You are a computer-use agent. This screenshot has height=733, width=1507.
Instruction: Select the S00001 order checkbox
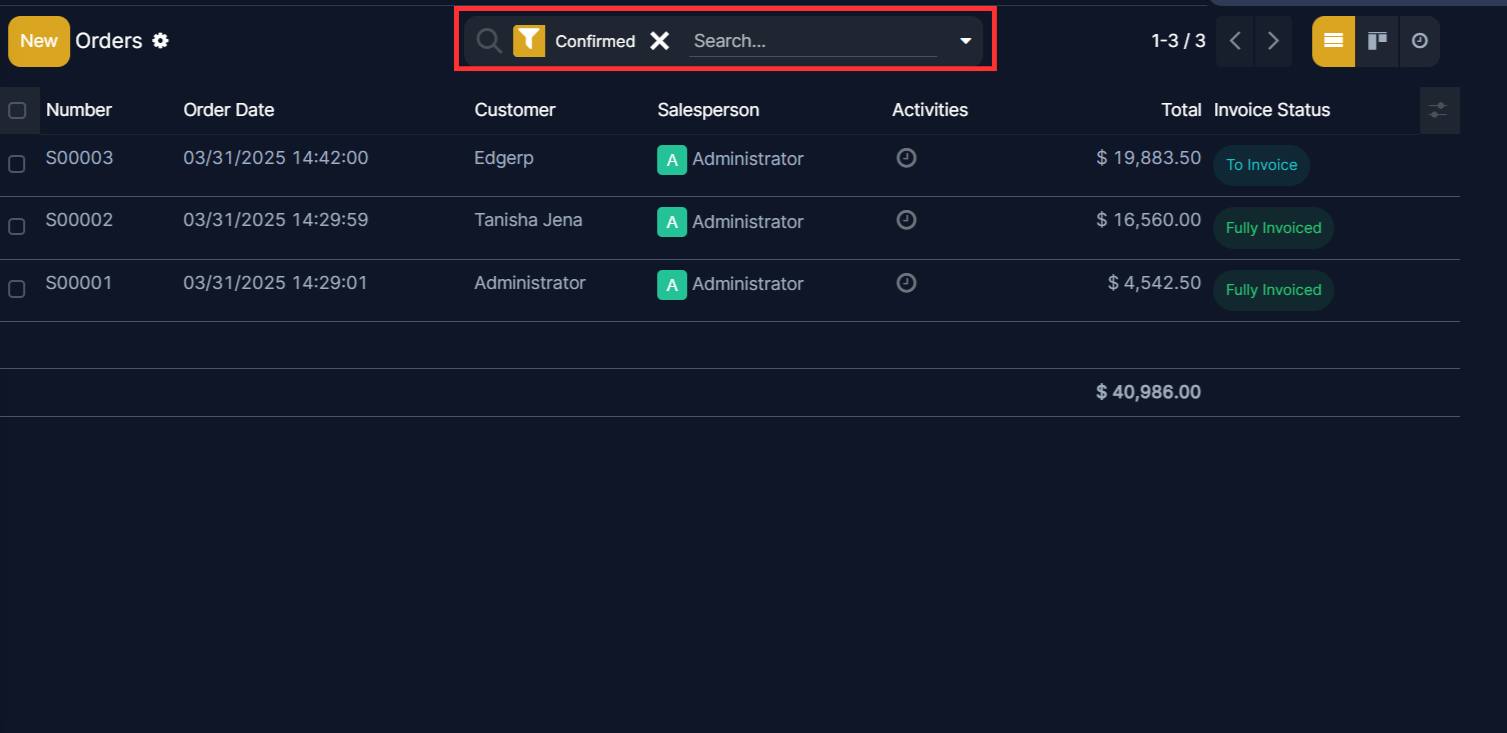[x=17, y=289]
